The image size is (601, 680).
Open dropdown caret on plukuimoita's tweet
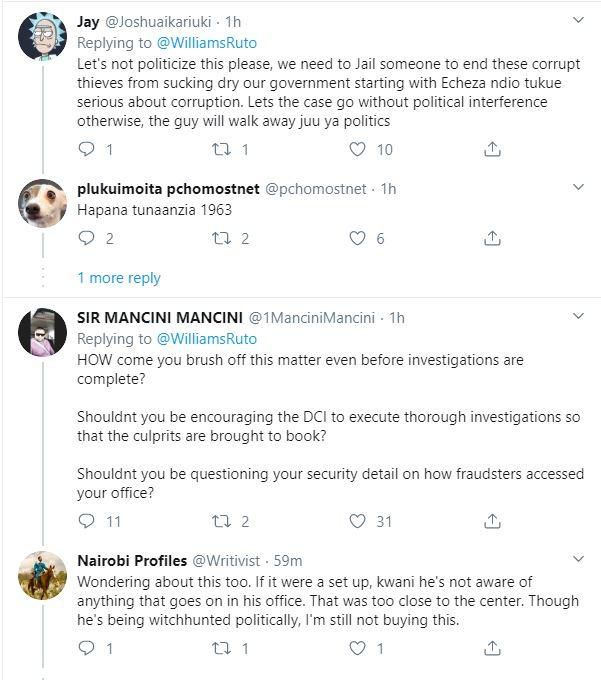point(578,187)
